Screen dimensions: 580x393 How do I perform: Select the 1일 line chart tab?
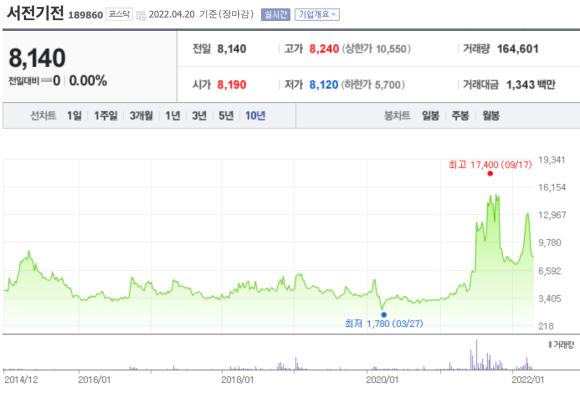click(74, 116)
